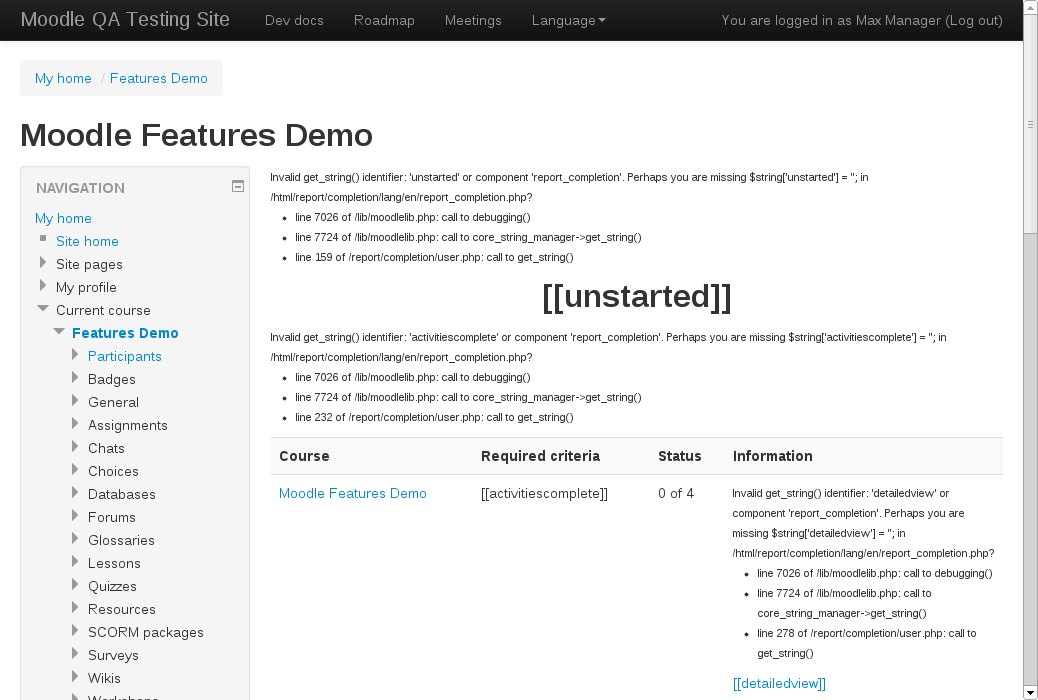The height and width of the screenshot is (700, 1038).
Task: Click My home in the breadcrumb
Action: coord(63,78)
